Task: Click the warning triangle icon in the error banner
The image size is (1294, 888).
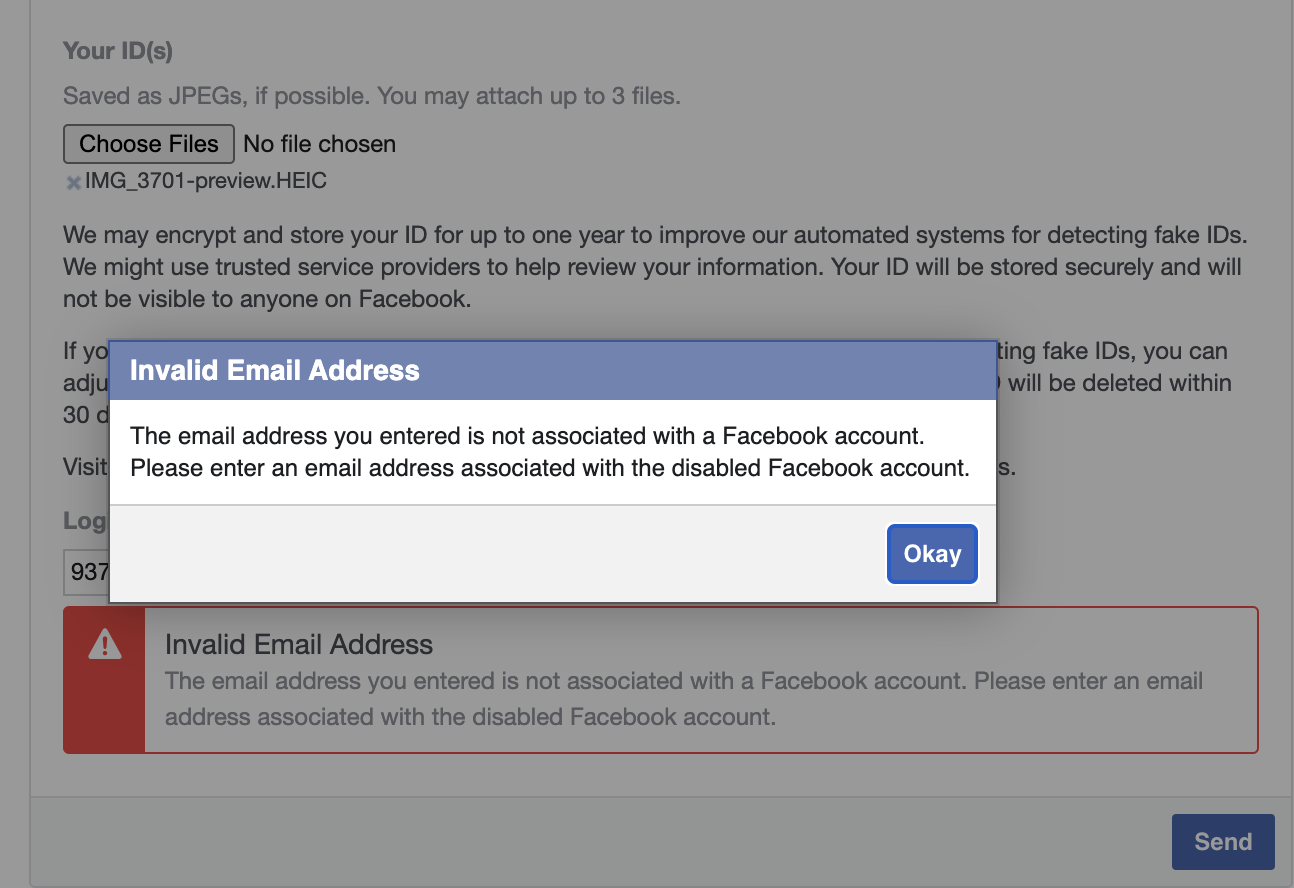Action: click(105, 645)
